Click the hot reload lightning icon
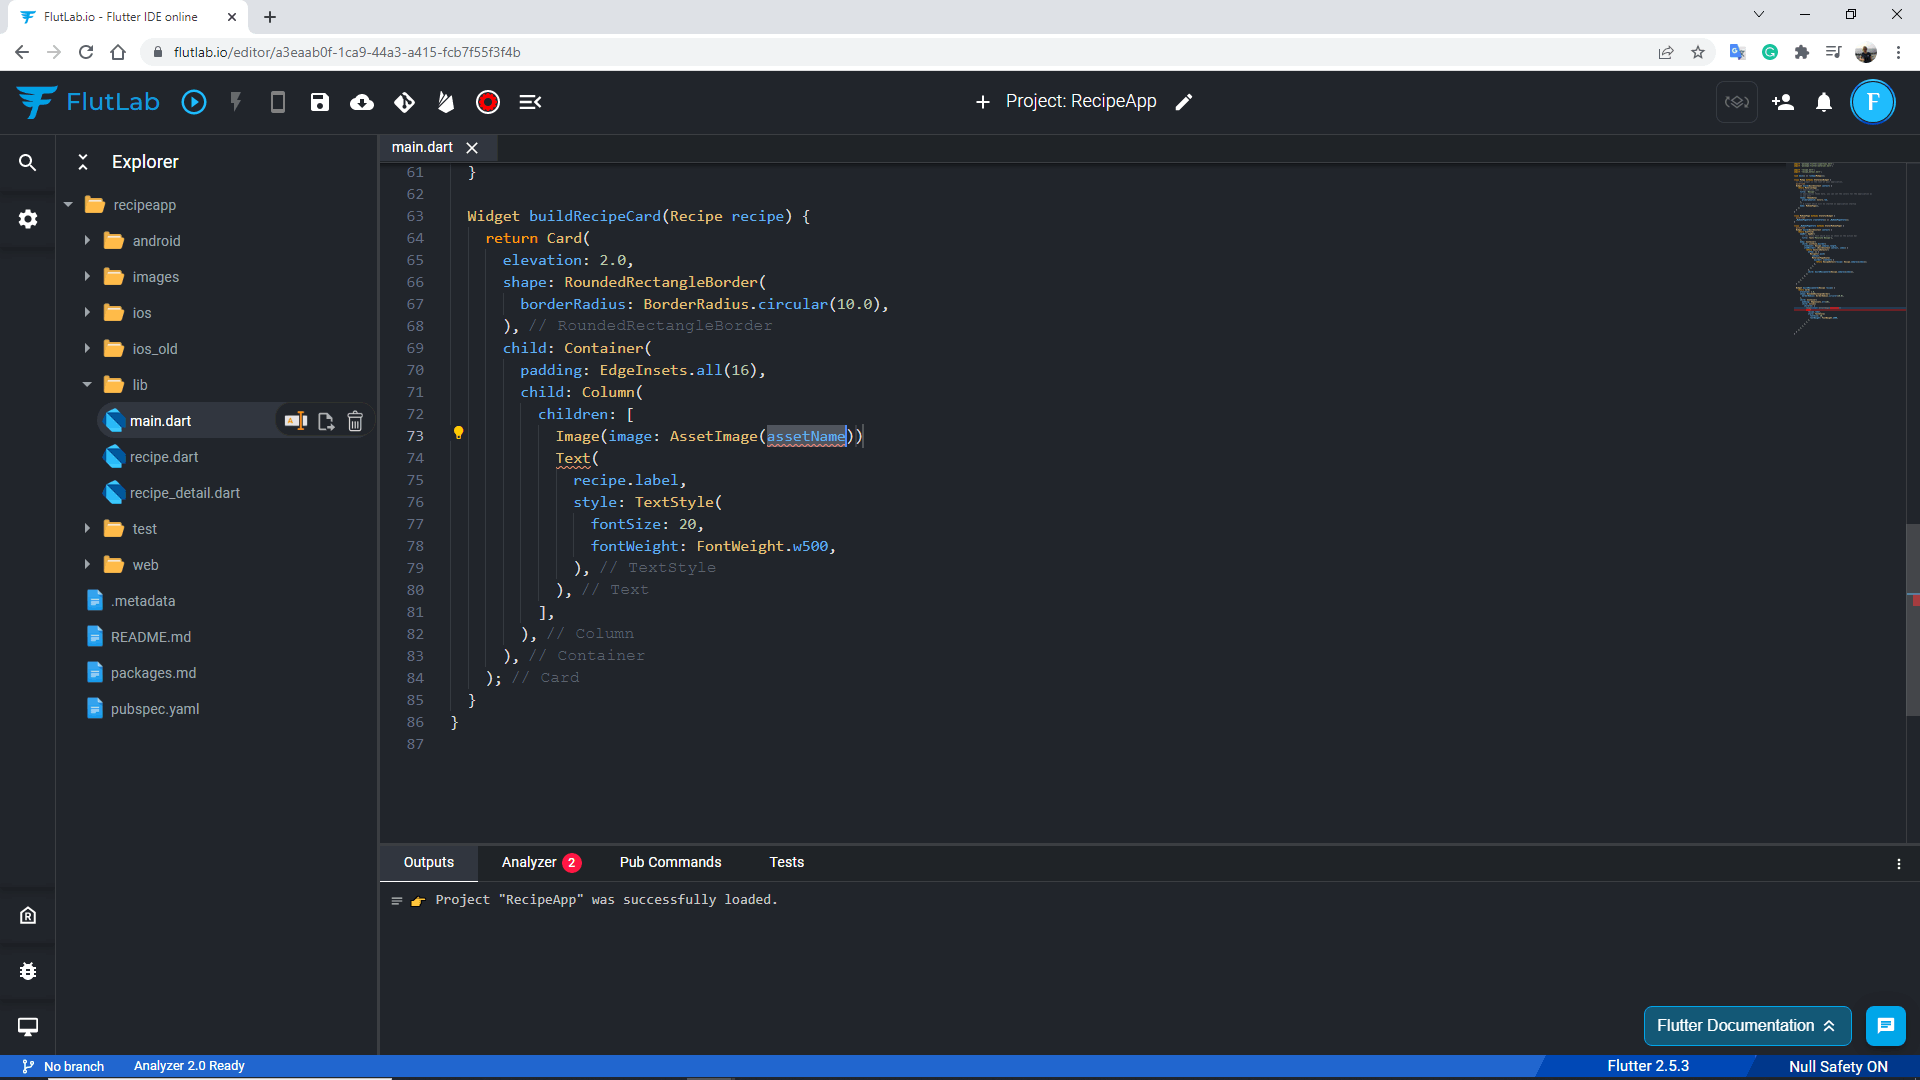 coord(236,102)
